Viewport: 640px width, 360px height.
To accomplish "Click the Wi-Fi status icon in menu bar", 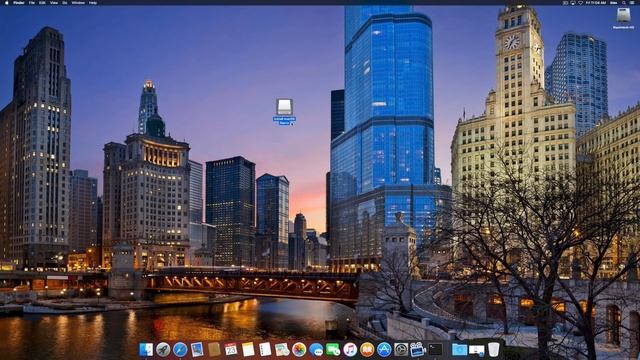I will click(x=580, y=2).
